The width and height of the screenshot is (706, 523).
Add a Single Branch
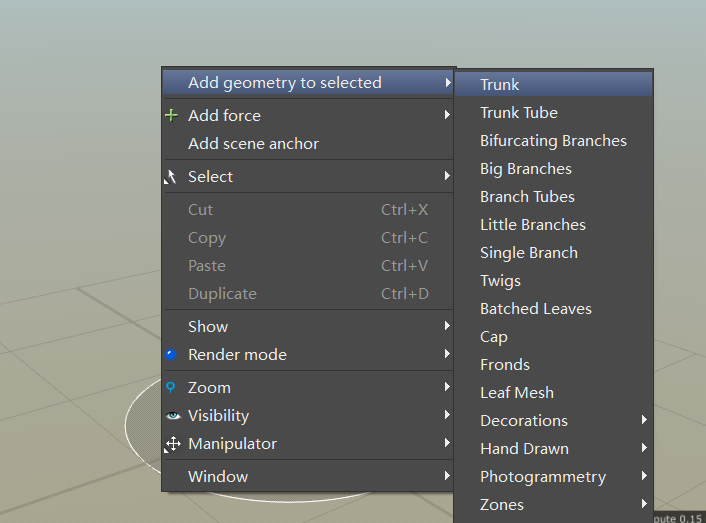pyautogui.click(x=553, y=252)
